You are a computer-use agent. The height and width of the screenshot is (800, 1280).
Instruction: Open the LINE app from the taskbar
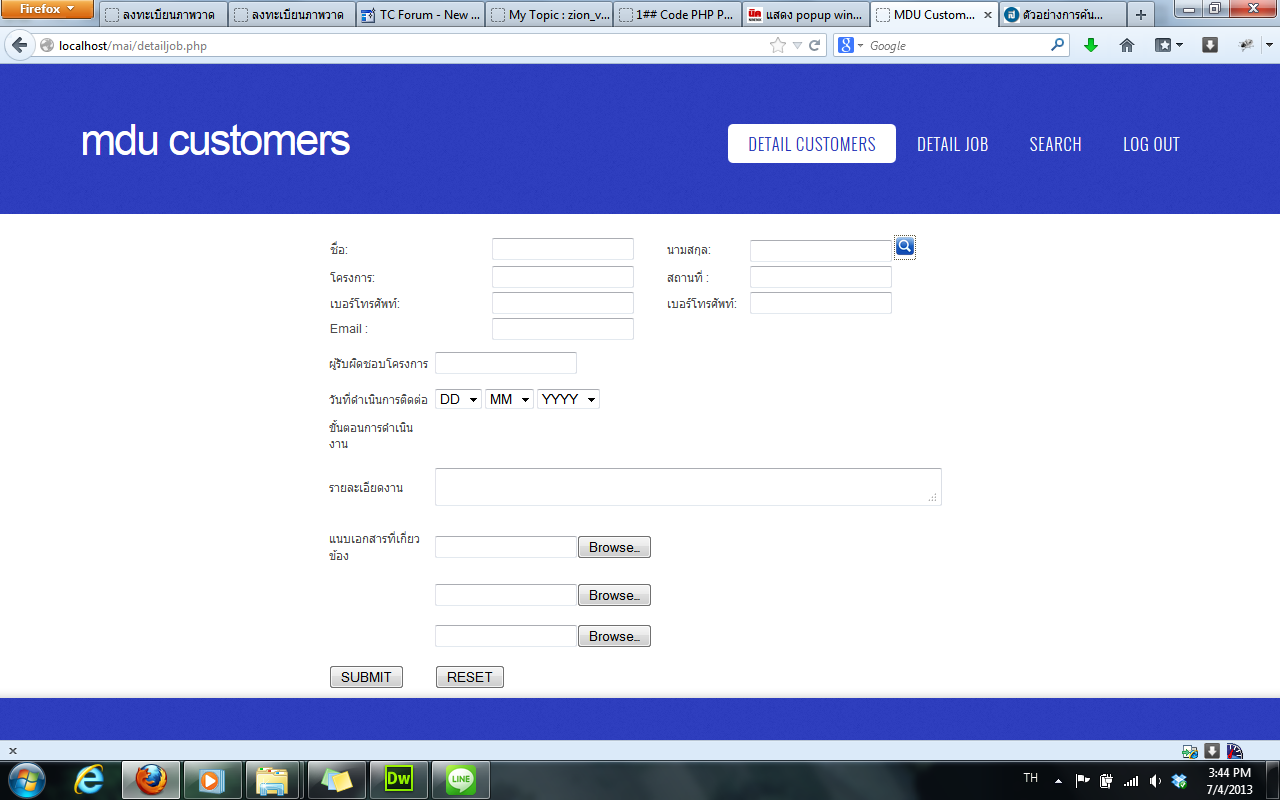[461, 780]
